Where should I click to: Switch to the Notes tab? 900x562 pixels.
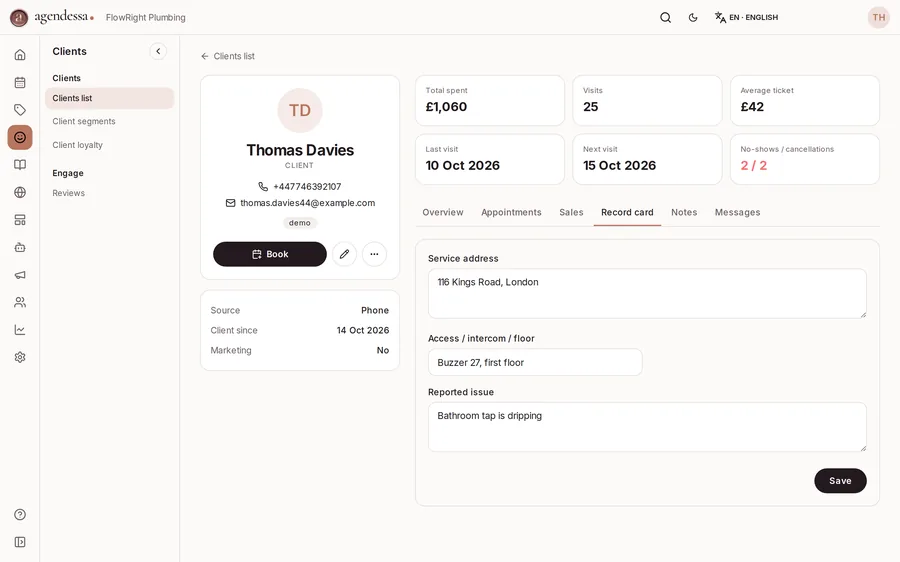coord(684,212)
